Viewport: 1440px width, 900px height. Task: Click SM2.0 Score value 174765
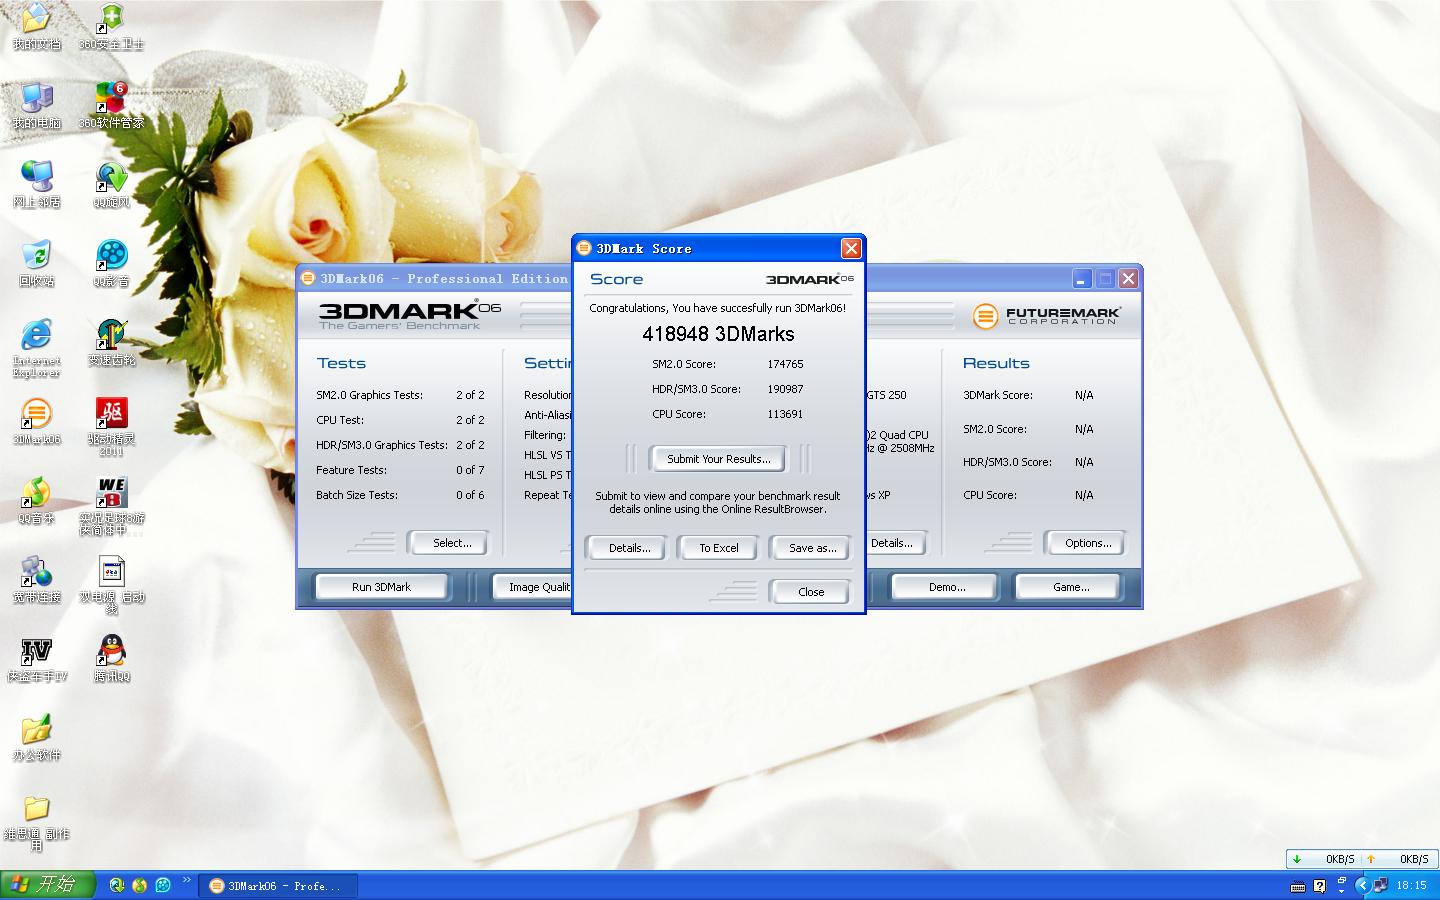click(x=785, y=364)
